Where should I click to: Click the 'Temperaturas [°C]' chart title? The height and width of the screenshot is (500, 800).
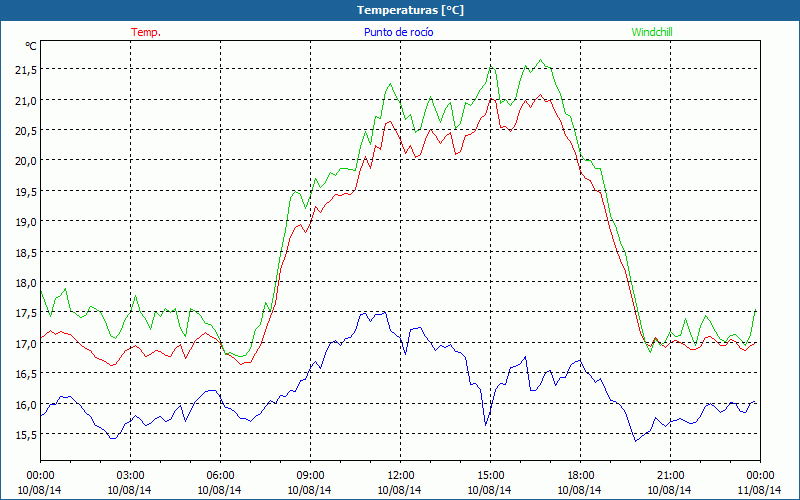pos(410,10)
